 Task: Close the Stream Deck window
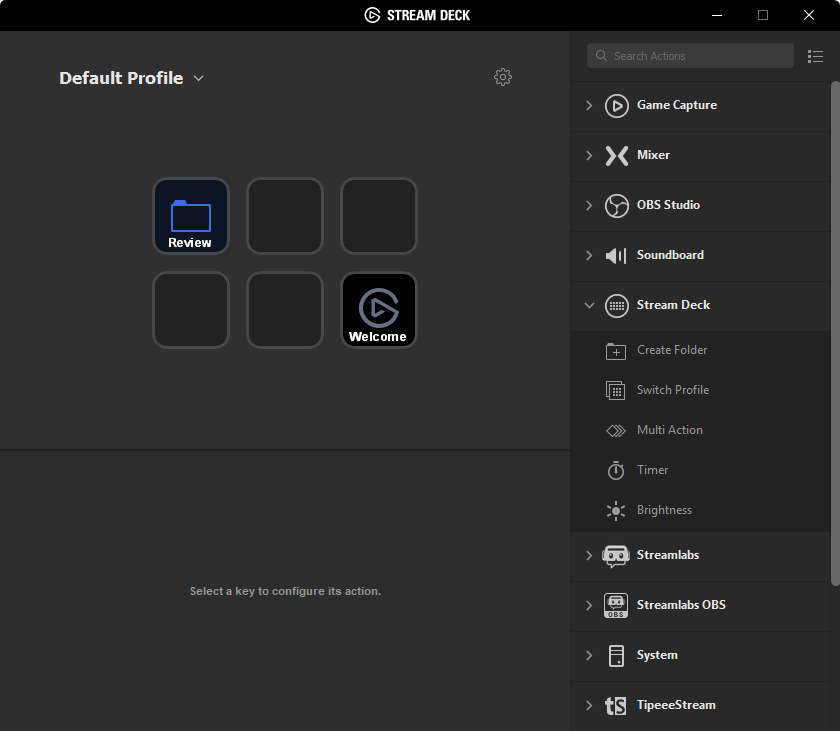tap(809, 15)
